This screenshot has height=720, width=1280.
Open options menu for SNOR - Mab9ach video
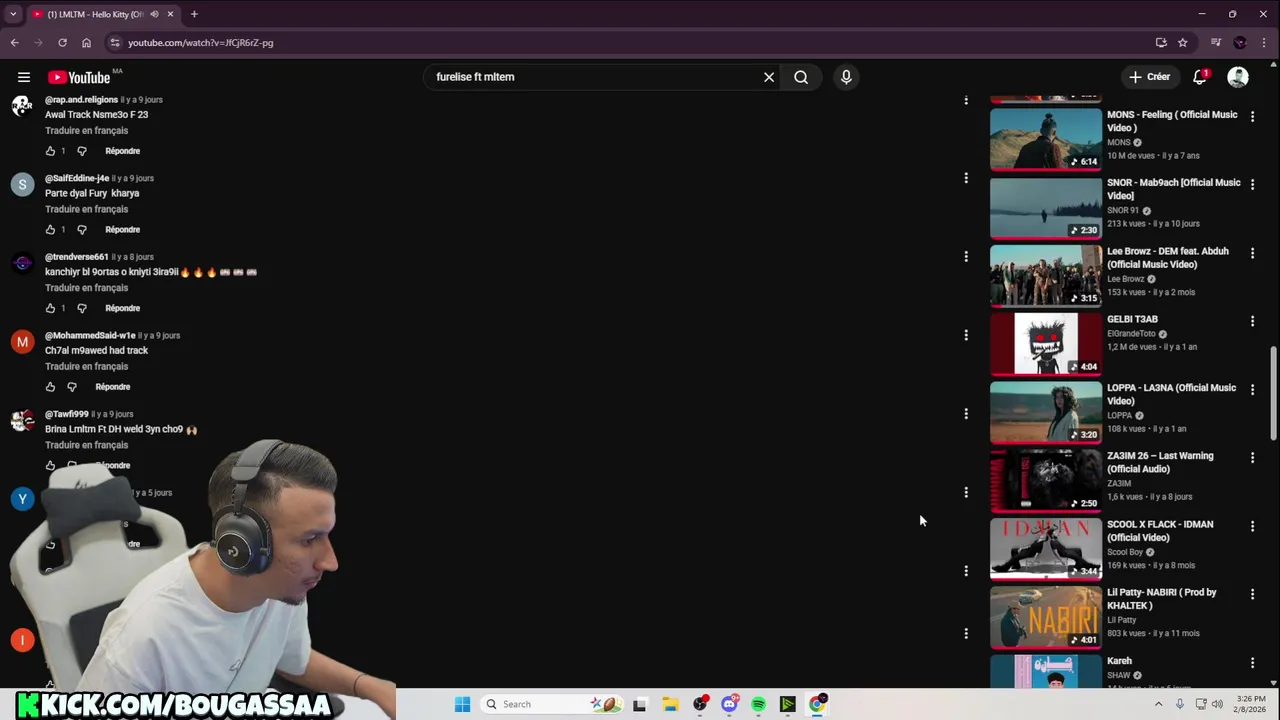(1252, 185)
